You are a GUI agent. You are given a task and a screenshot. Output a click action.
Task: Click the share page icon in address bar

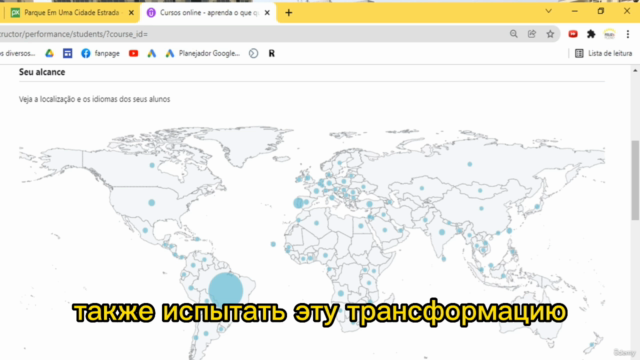[x=532, y=34]
